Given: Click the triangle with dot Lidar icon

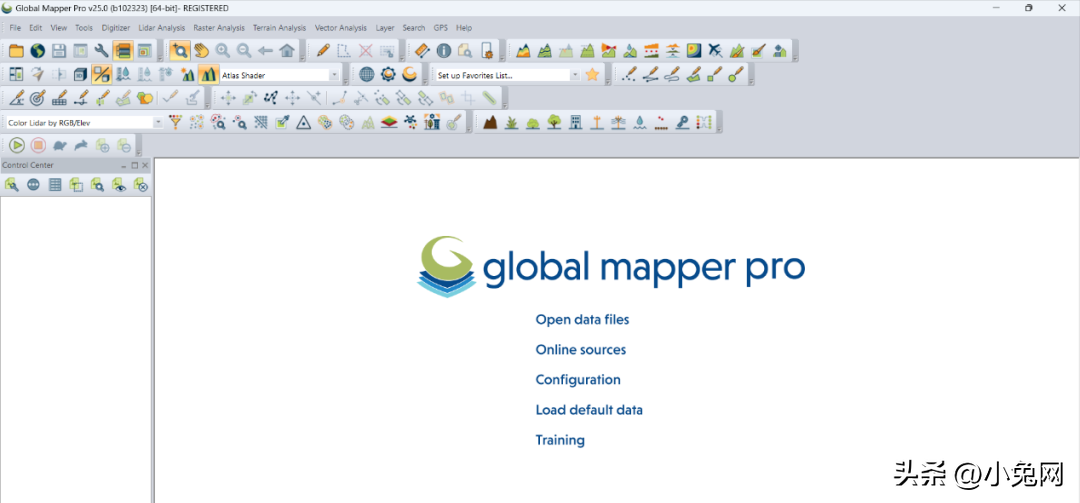Looking at the screenshot, I should pyautogui.click(x=304, y=123).
